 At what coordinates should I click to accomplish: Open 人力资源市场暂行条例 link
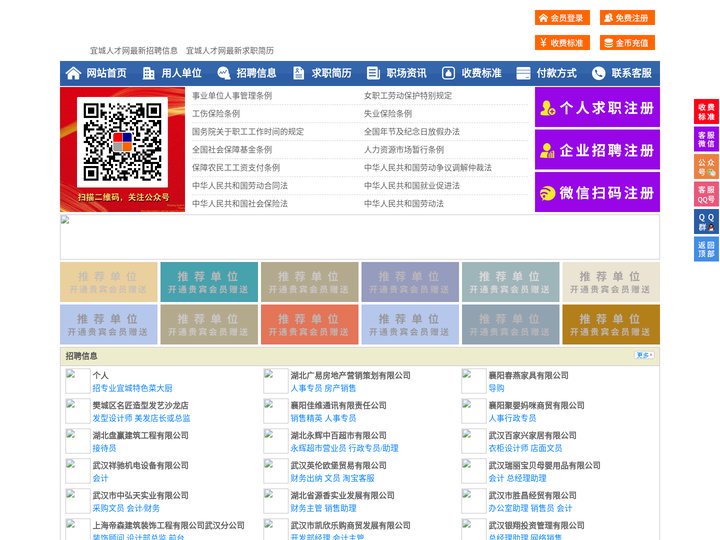tap(404, 150)
